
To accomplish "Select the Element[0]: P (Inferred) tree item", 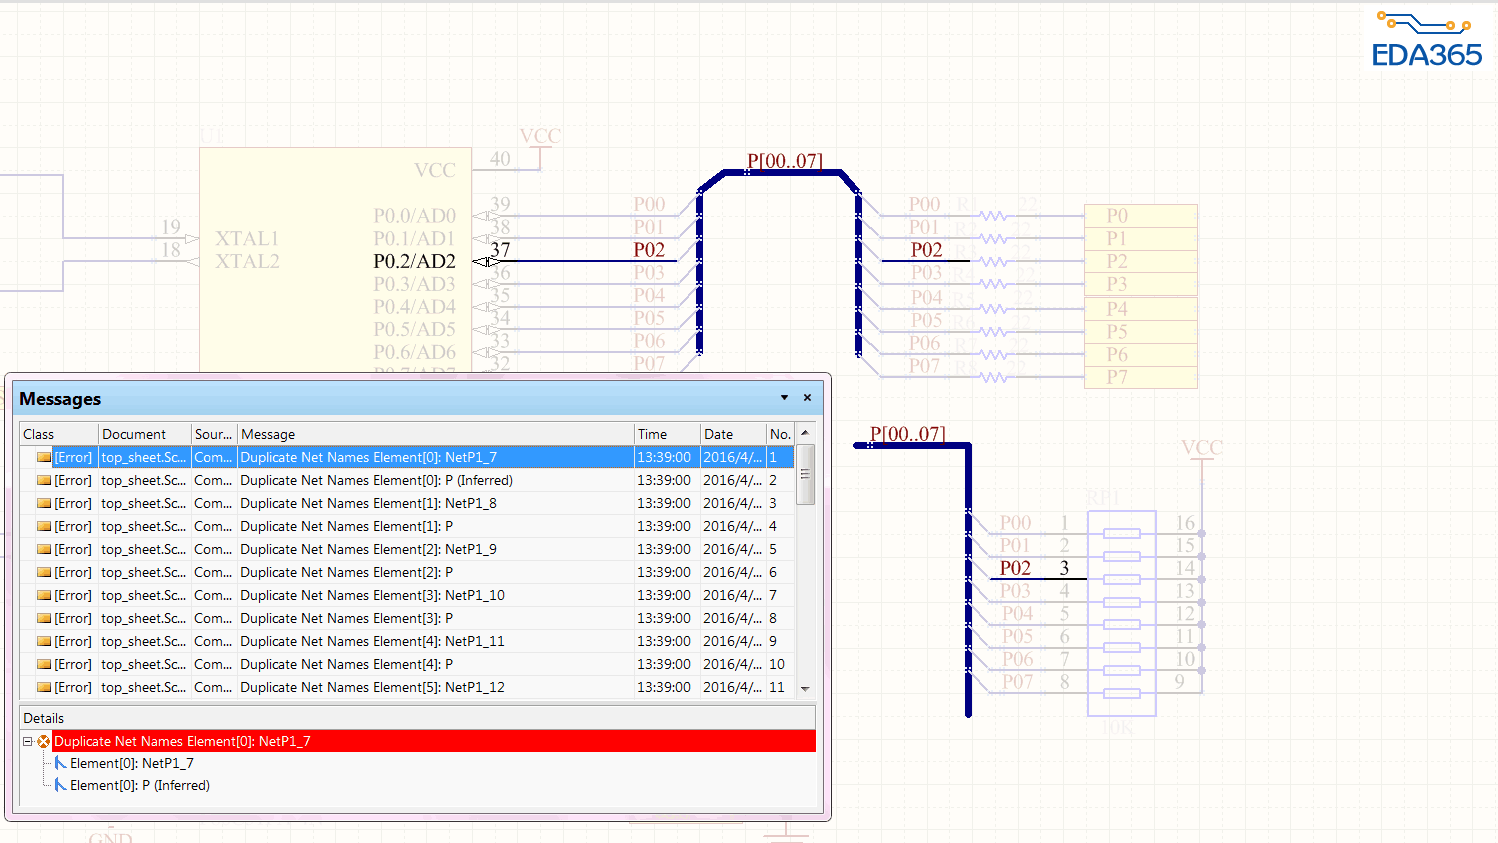I will point(140,786).
